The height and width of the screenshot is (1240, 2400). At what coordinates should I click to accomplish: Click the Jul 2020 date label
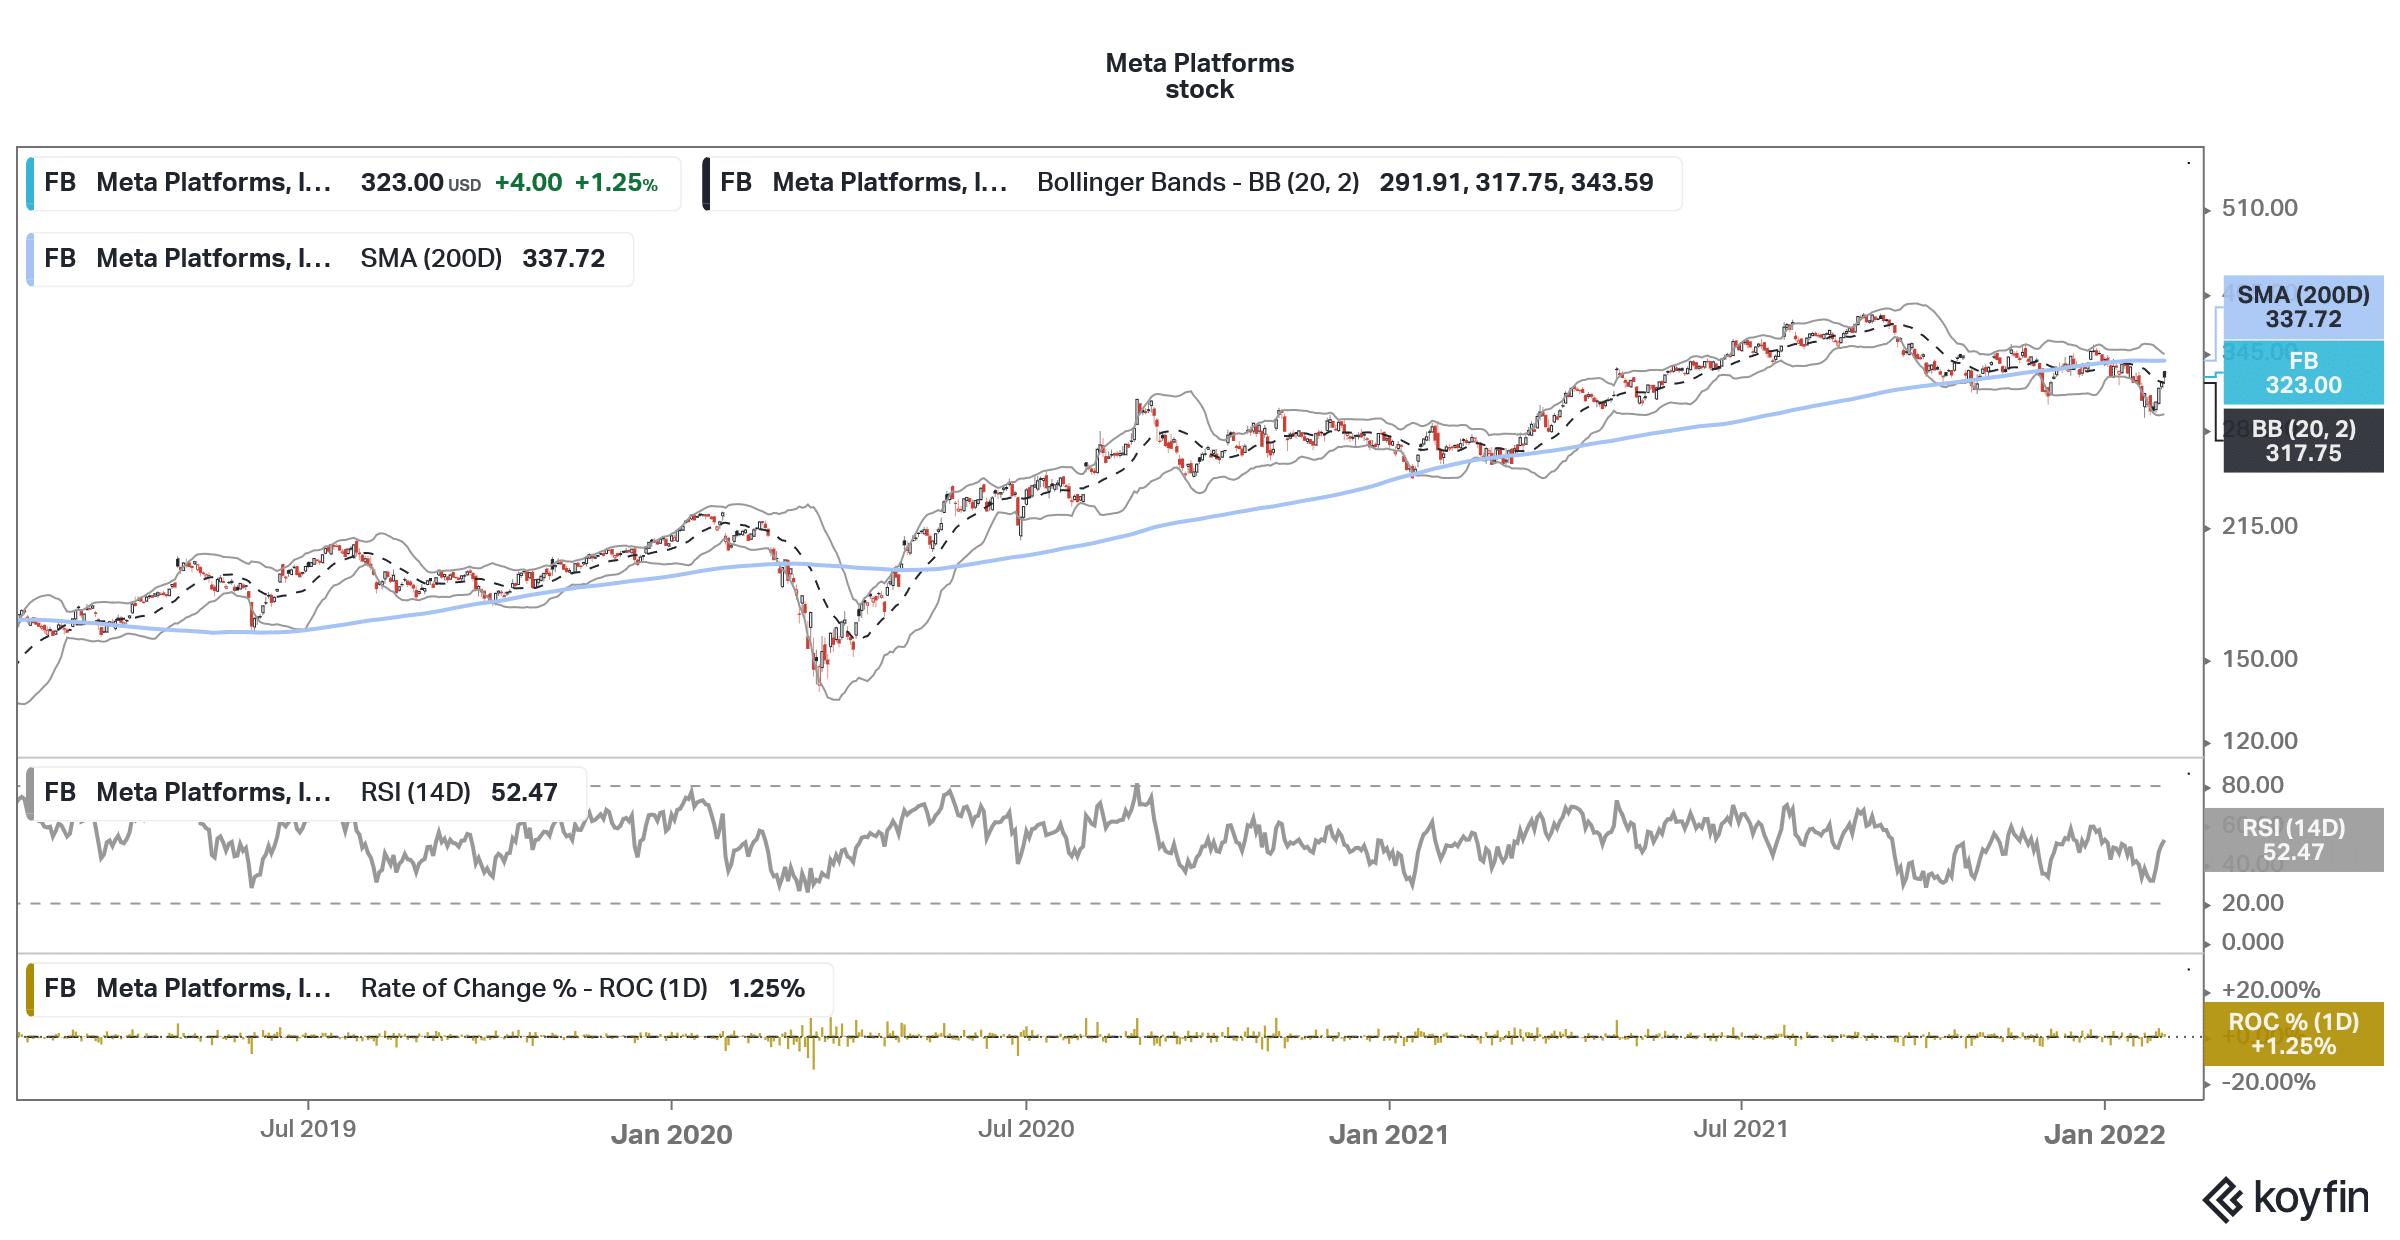1026,1129
